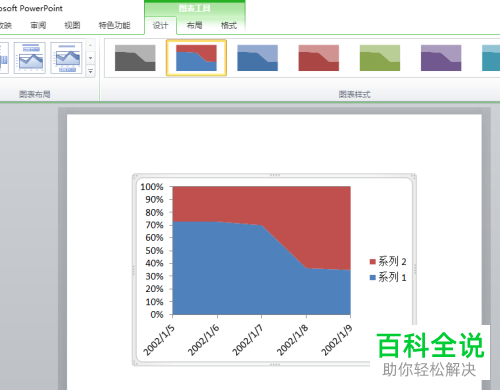This screenshot has width=500, height=390.
Task: Switch to the 审阅 (Review) tab
Action: tap(38, 25)
